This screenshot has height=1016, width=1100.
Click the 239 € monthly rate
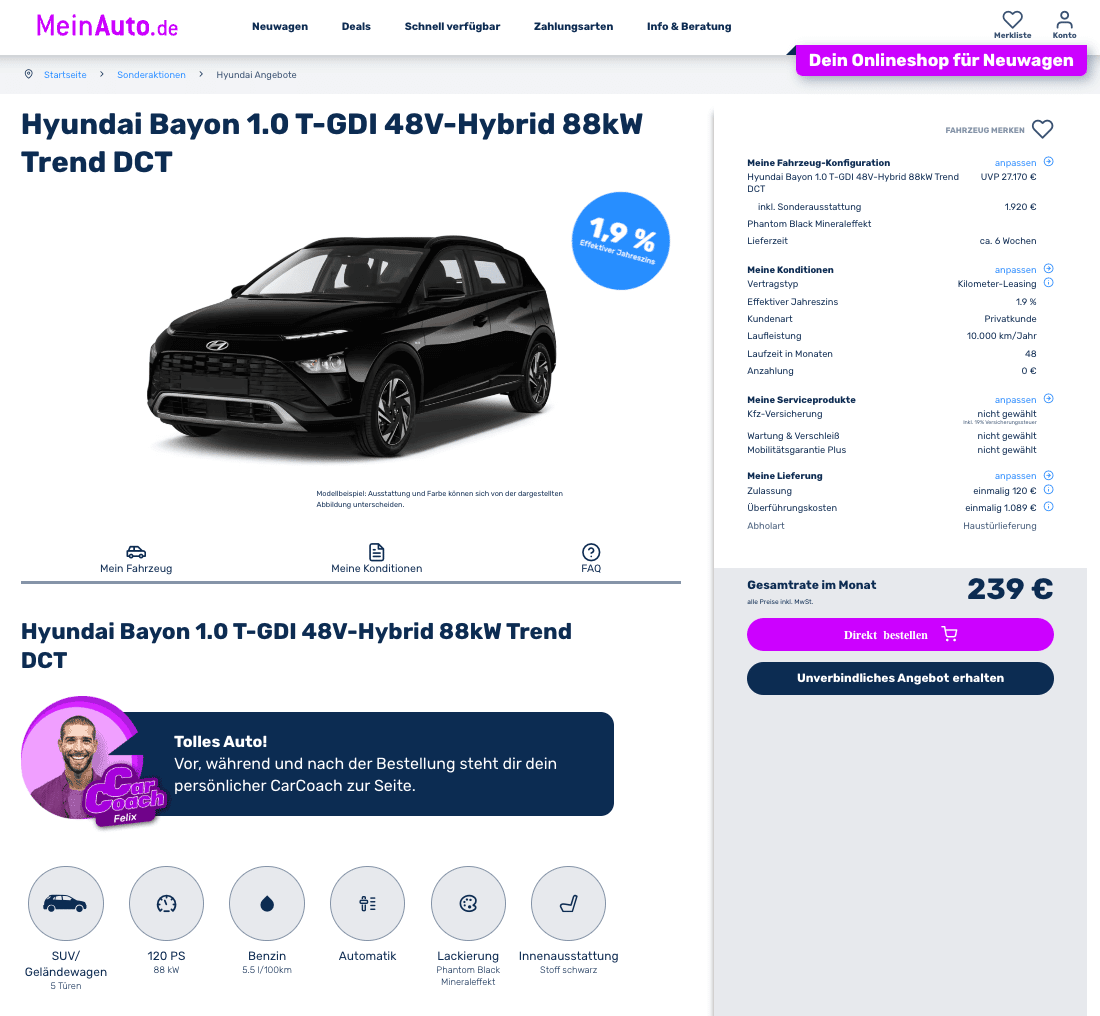(1010, 589)
